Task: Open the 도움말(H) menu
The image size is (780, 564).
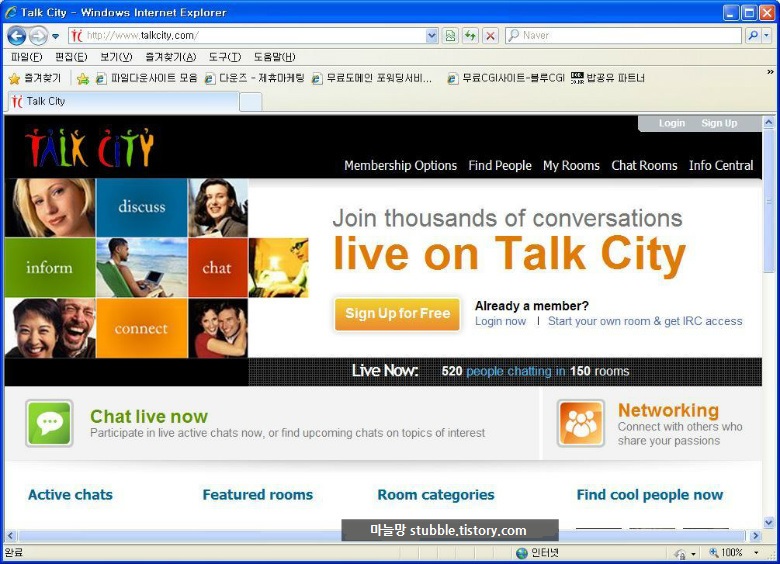Action: tap(274, 57)
